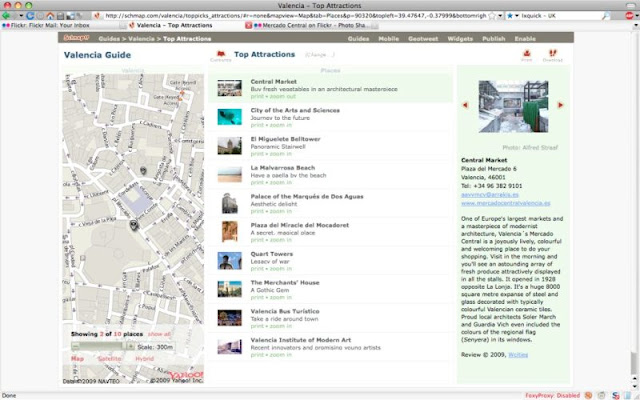Open the address bar URL dropdown arrow
This screenshot has height=400, width=640.
500,16
